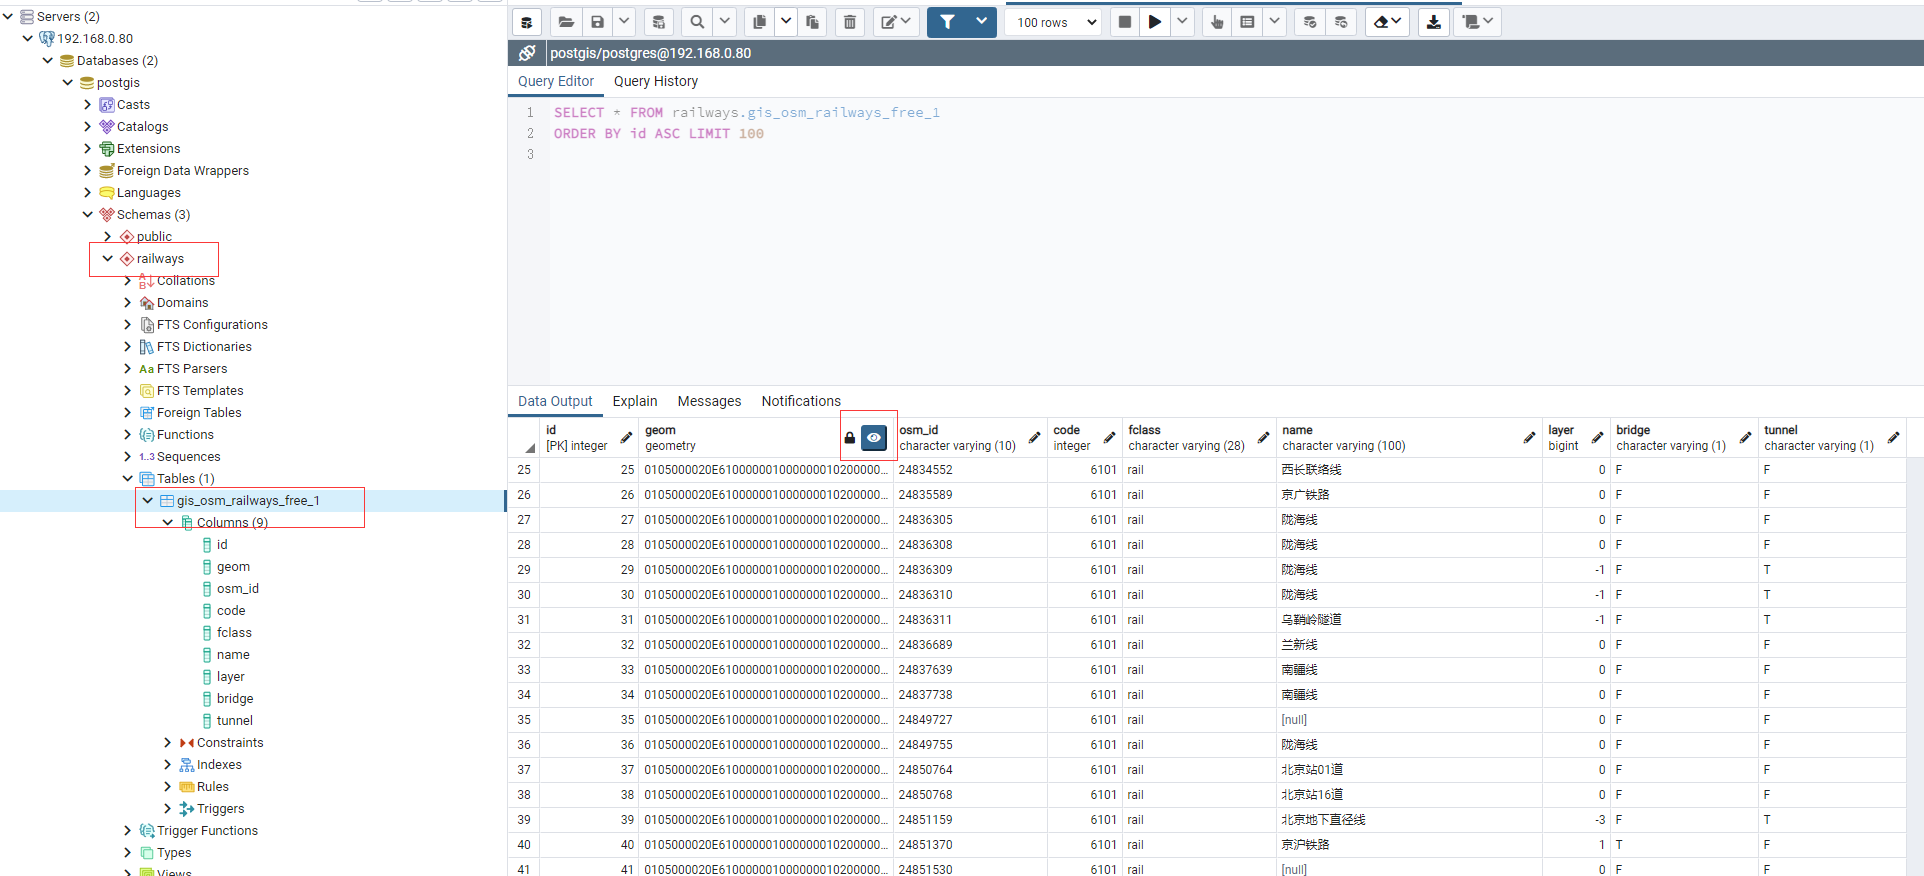The image size is (1924, 876).
Task: Save the query with the disk icon
Action: pos(597,22)
